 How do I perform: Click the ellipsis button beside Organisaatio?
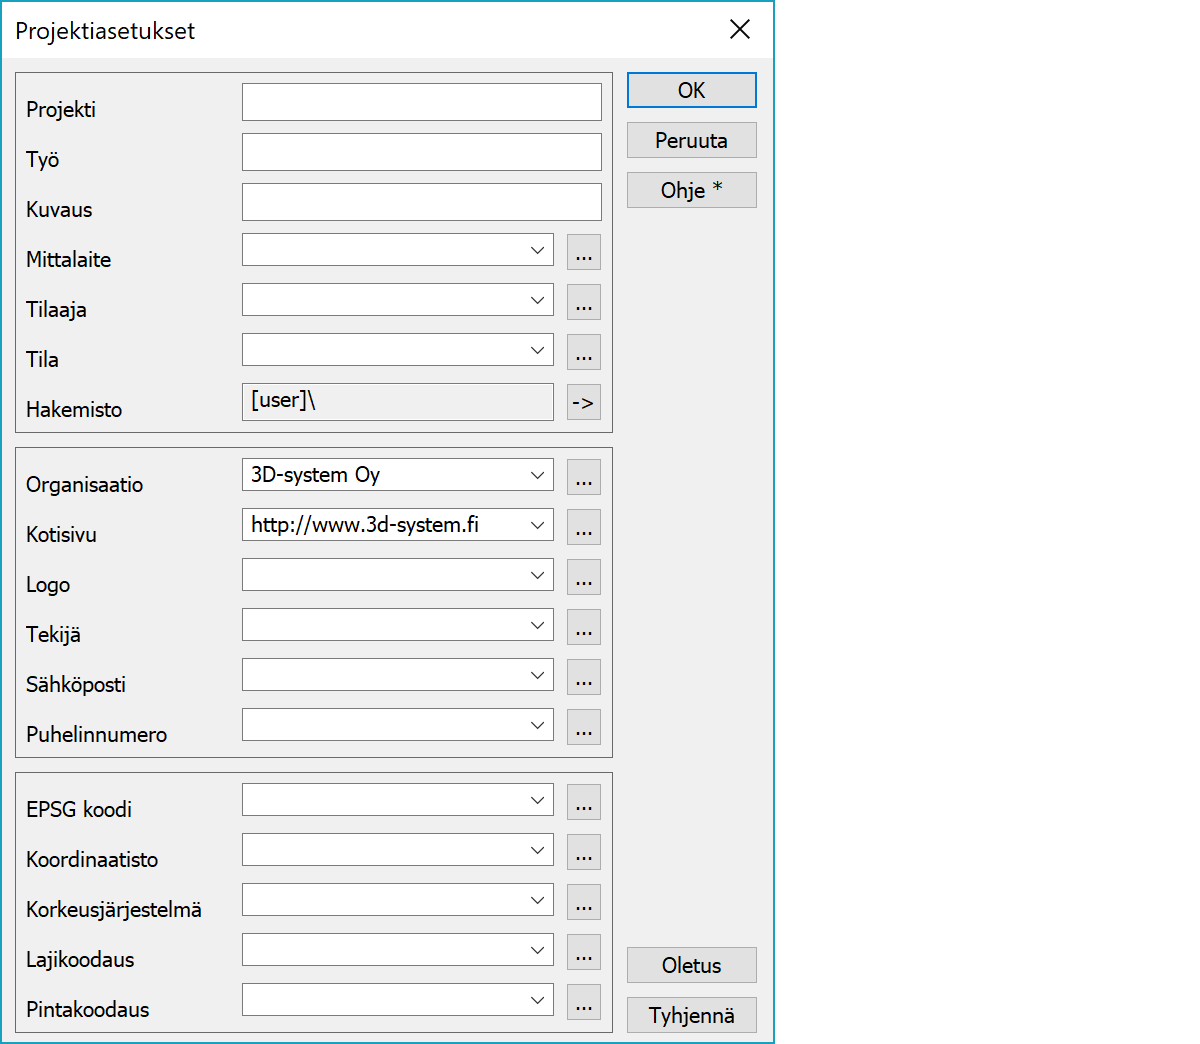coord(584,477)
